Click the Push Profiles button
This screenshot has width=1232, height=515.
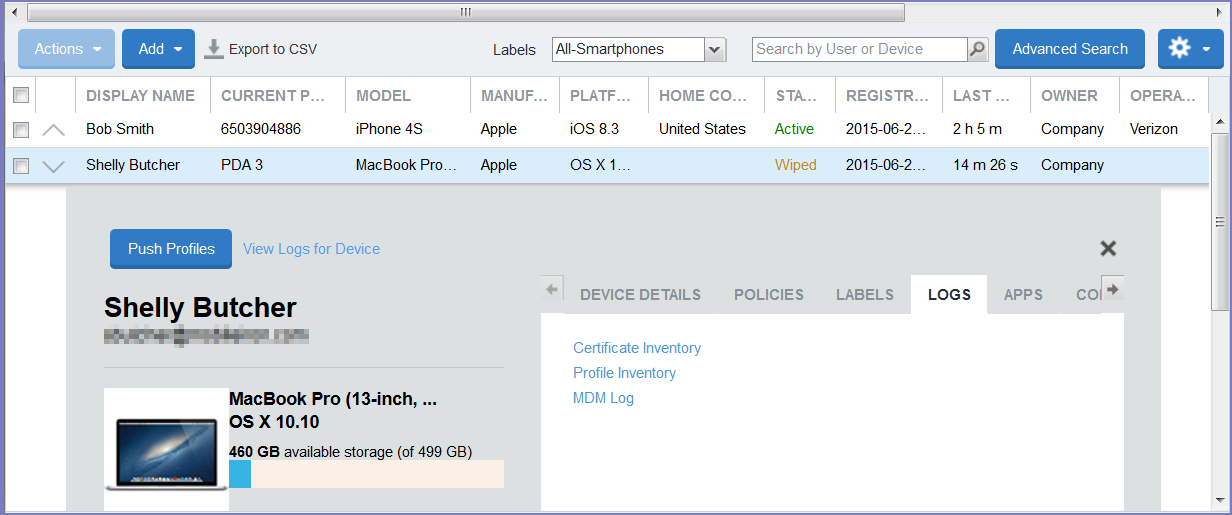pos(171,249)
